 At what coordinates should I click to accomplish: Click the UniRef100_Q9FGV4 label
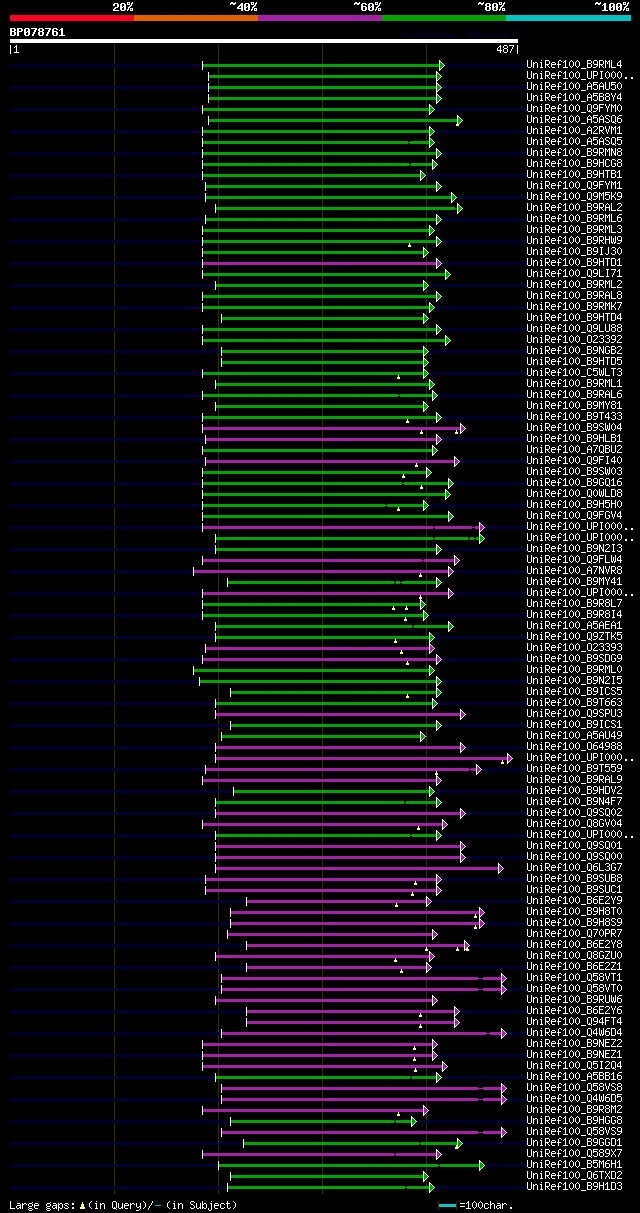(574, 516)
